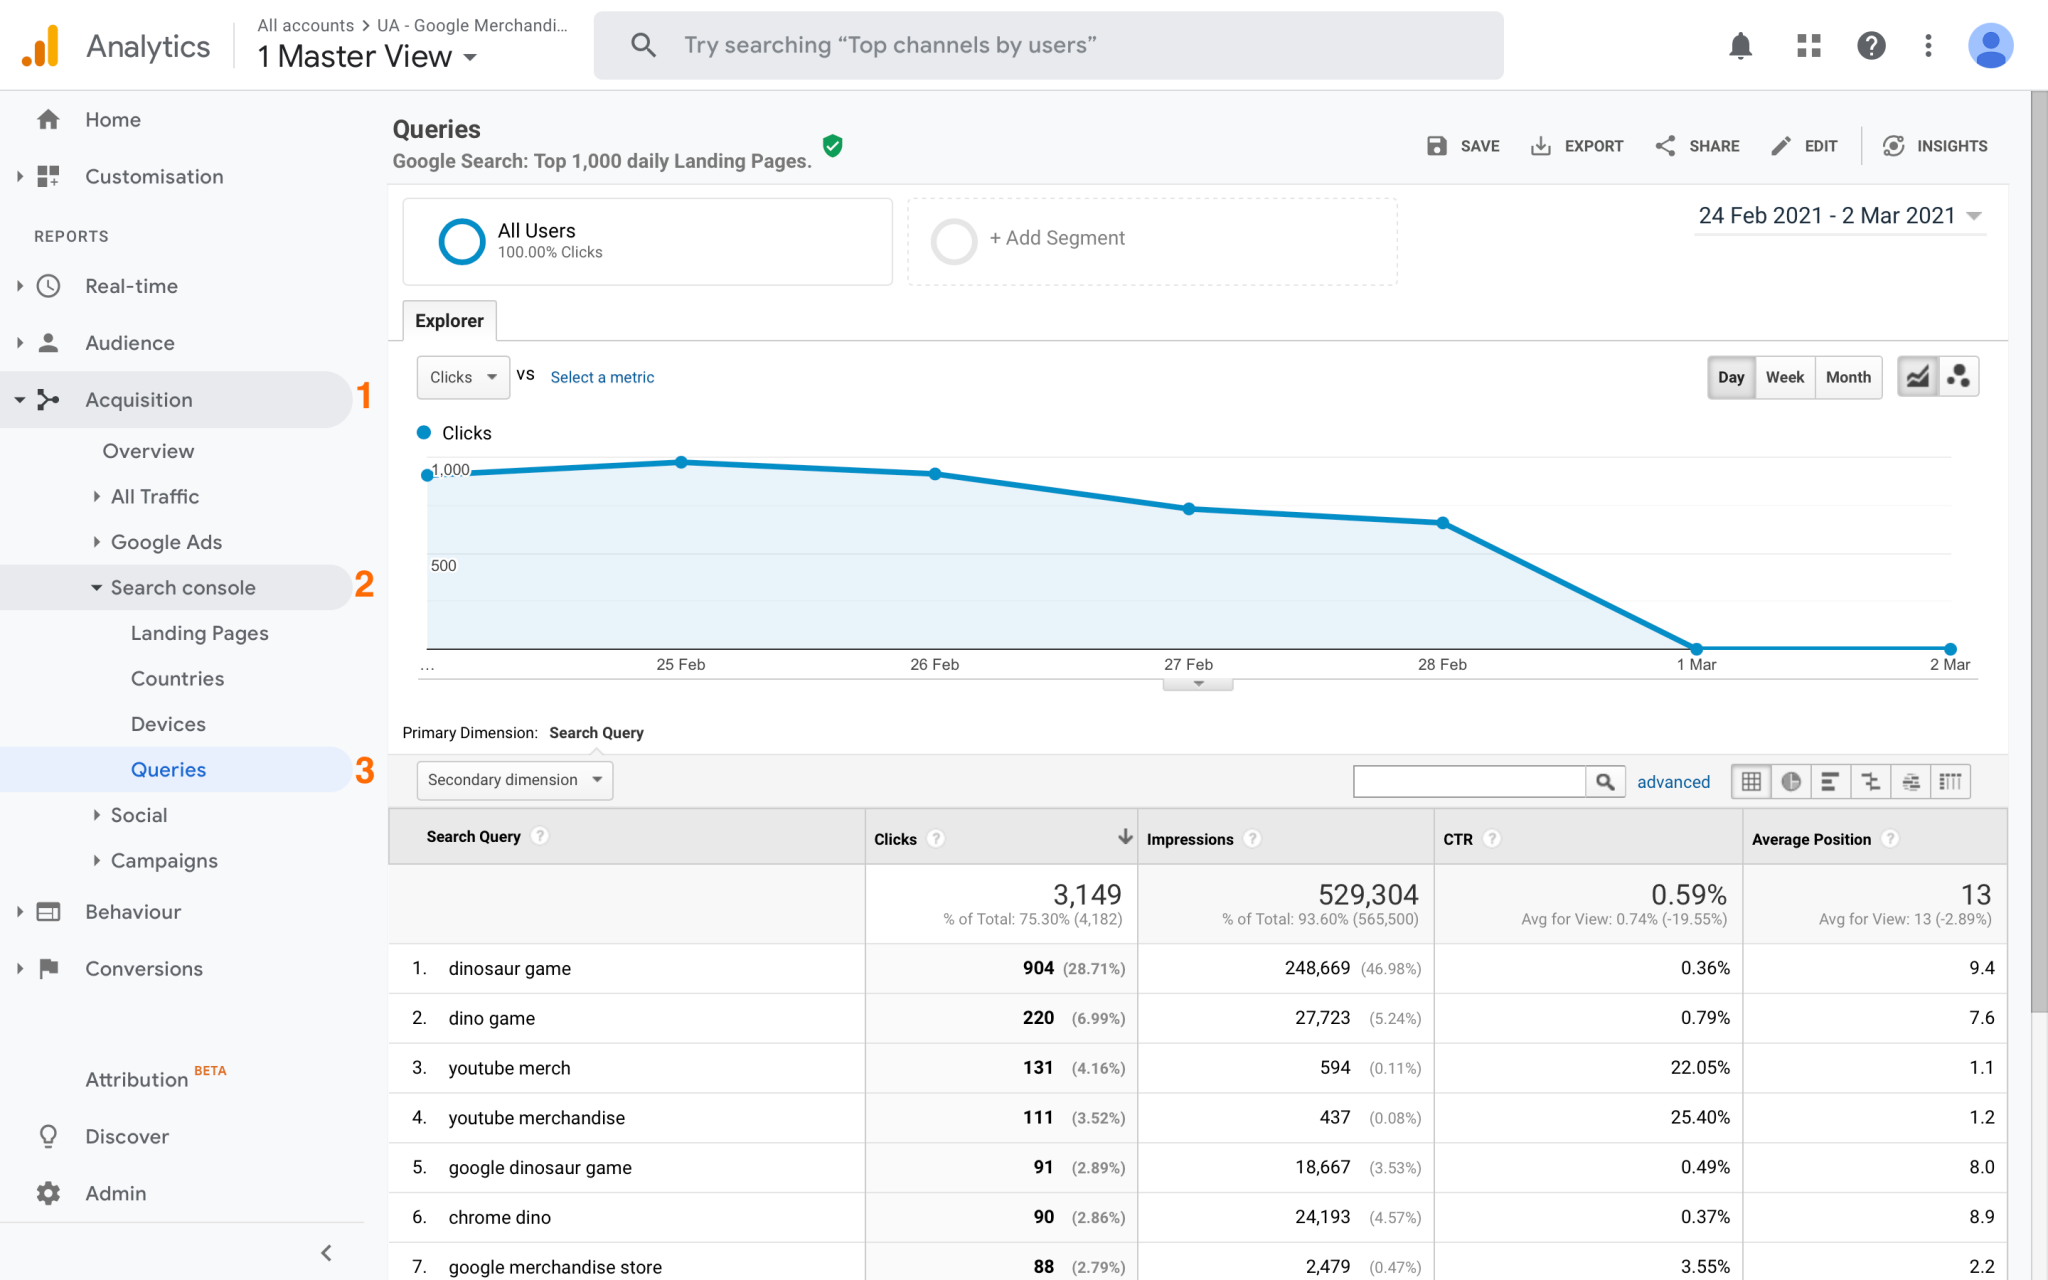Switch to pie chart visualization
This screenshot has width=2048, height=1280.
[x=1788, y=780]
